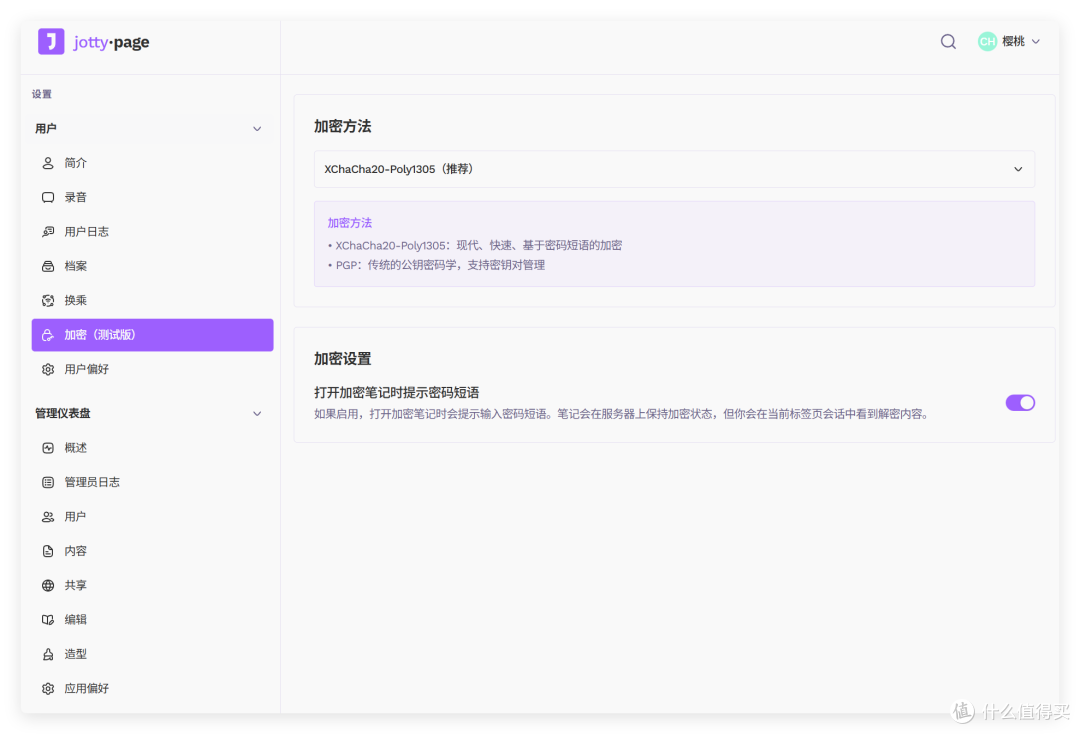Image resolution: width=1080 pixels, height=734 pixels.
Task: Click the CH user avatar
Action: click(987, 41)
